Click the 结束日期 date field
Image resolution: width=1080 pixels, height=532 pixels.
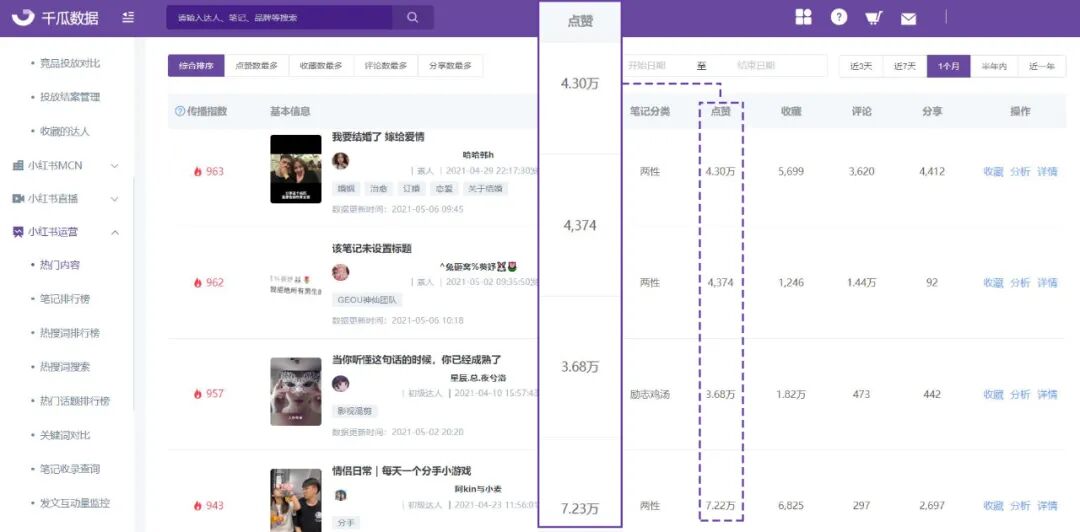click(756, 65)
